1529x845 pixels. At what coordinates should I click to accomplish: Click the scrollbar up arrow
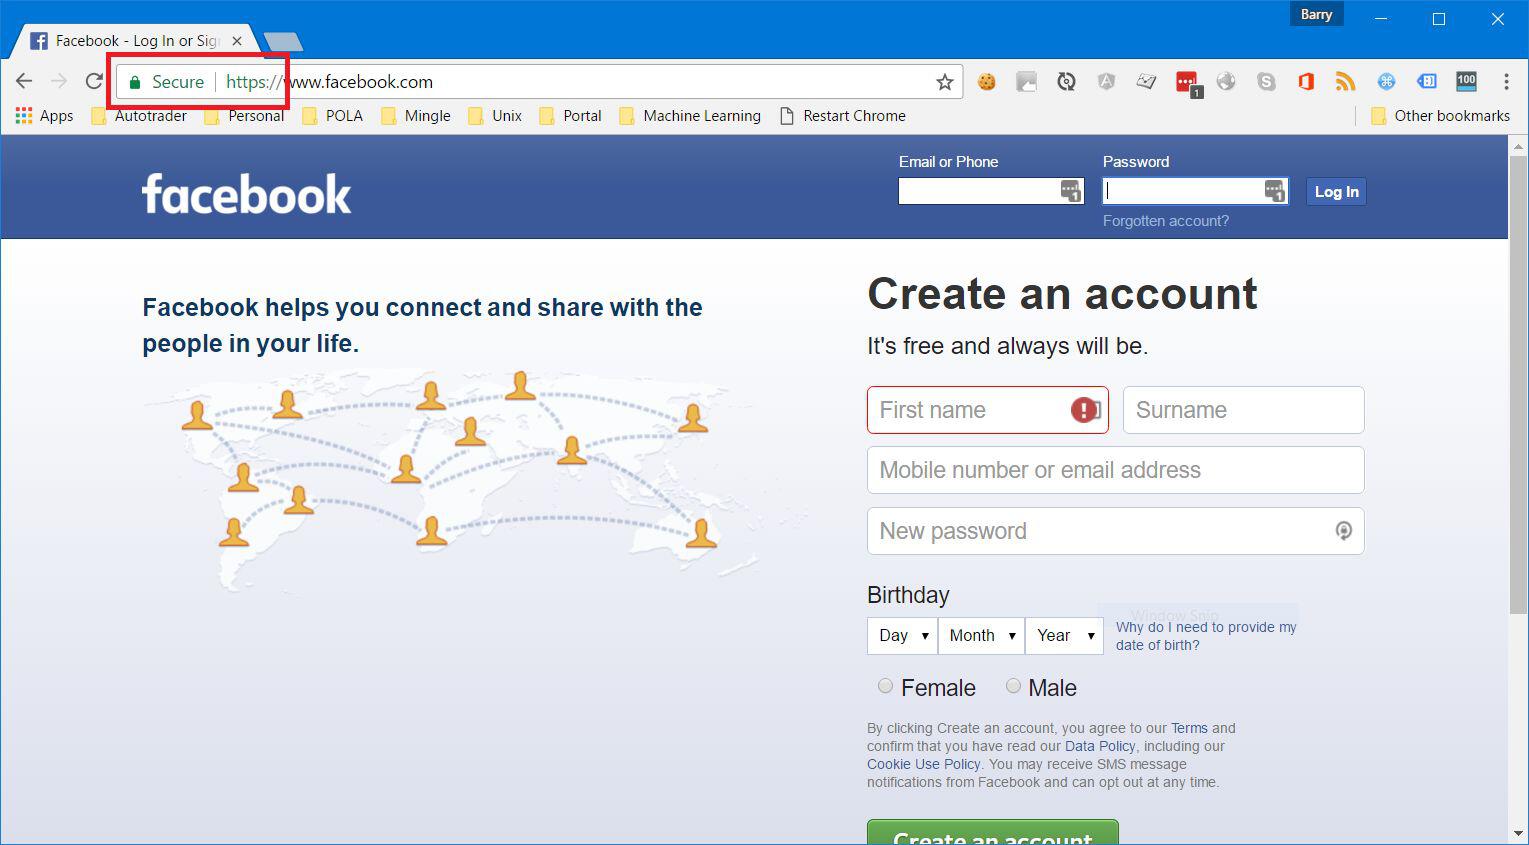point(1518,146)
